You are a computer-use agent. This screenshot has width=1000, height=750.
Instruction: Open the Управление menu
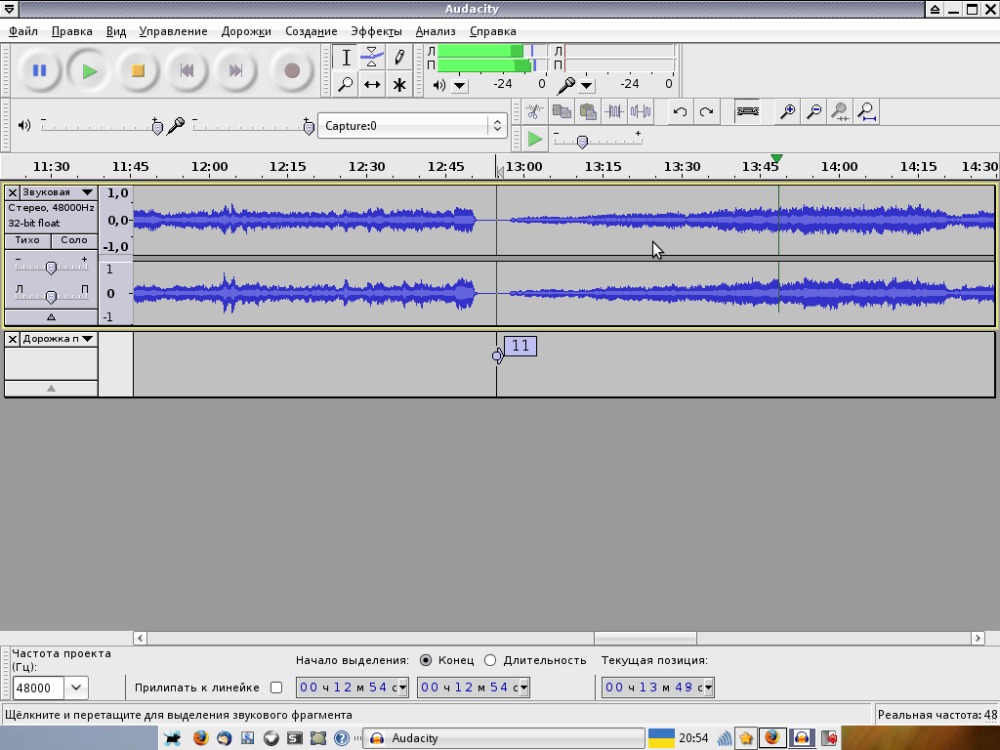pyautogui.click(x=173, y=31)
